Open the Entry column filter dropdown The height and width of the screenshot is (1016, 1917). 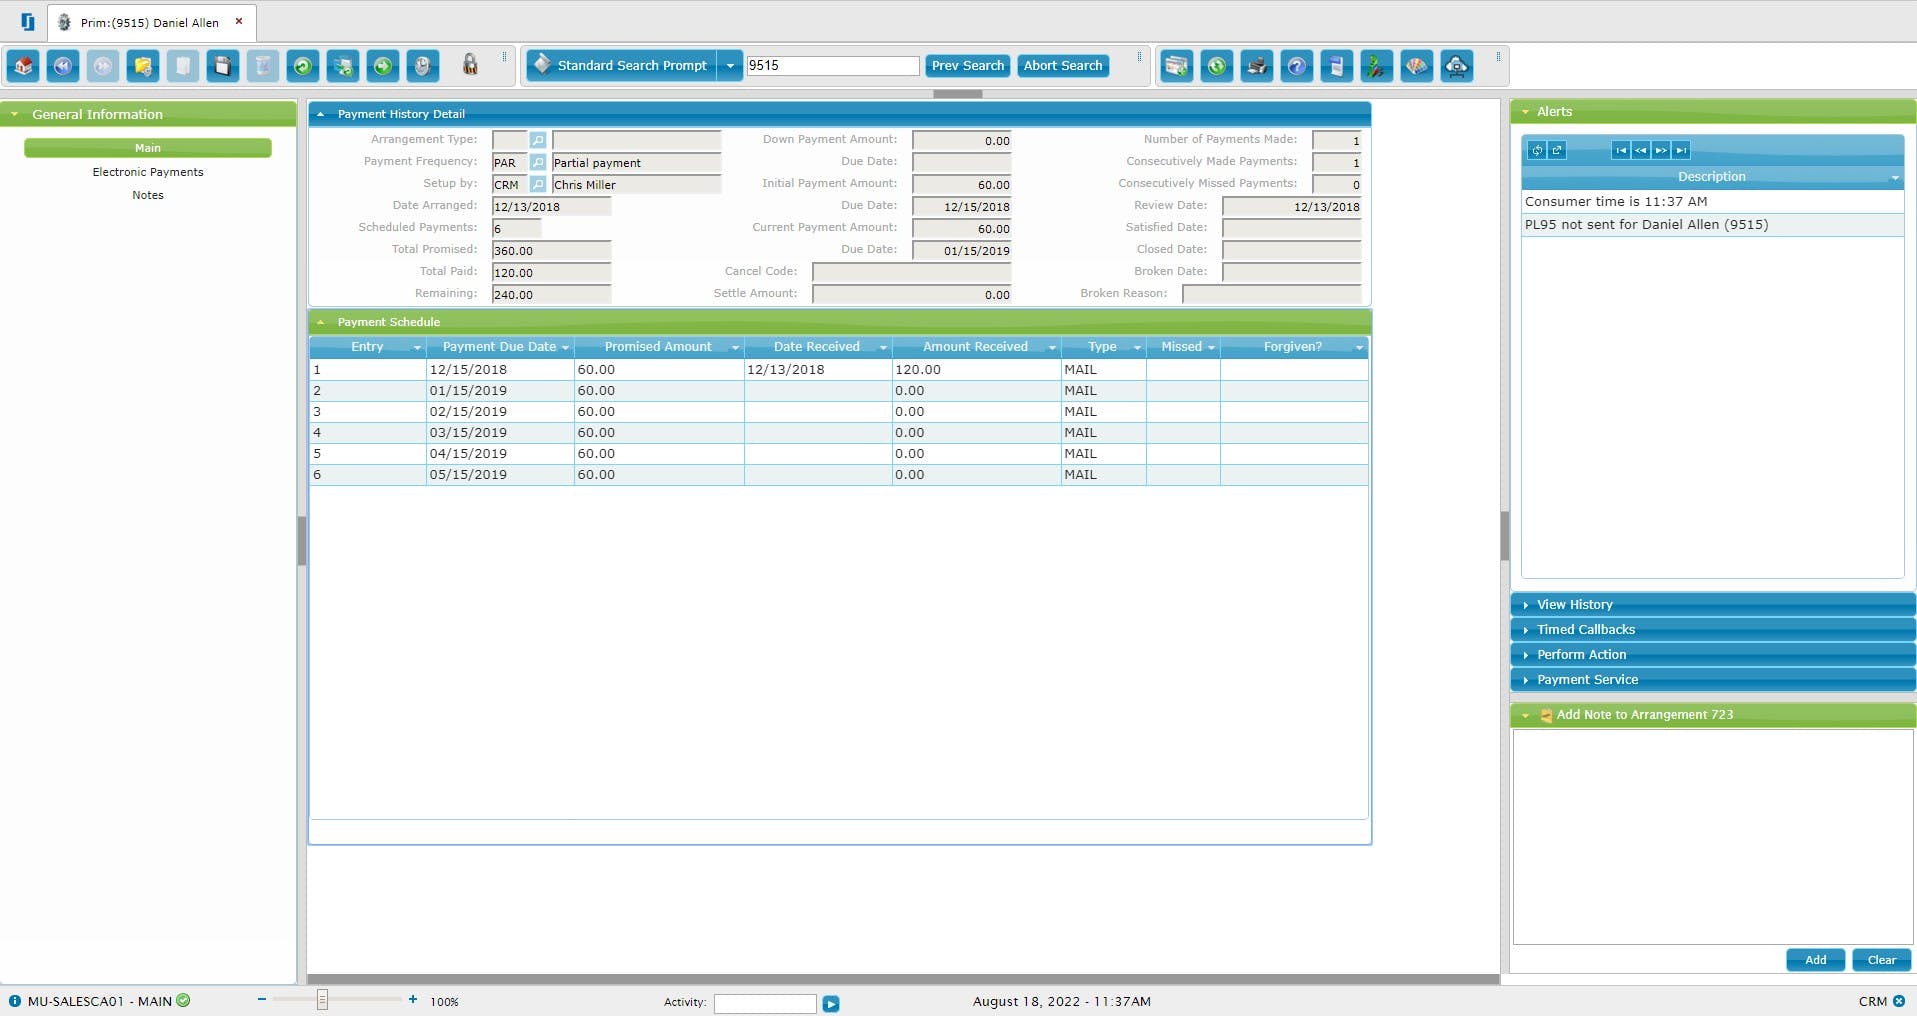(x=417, y=347)
